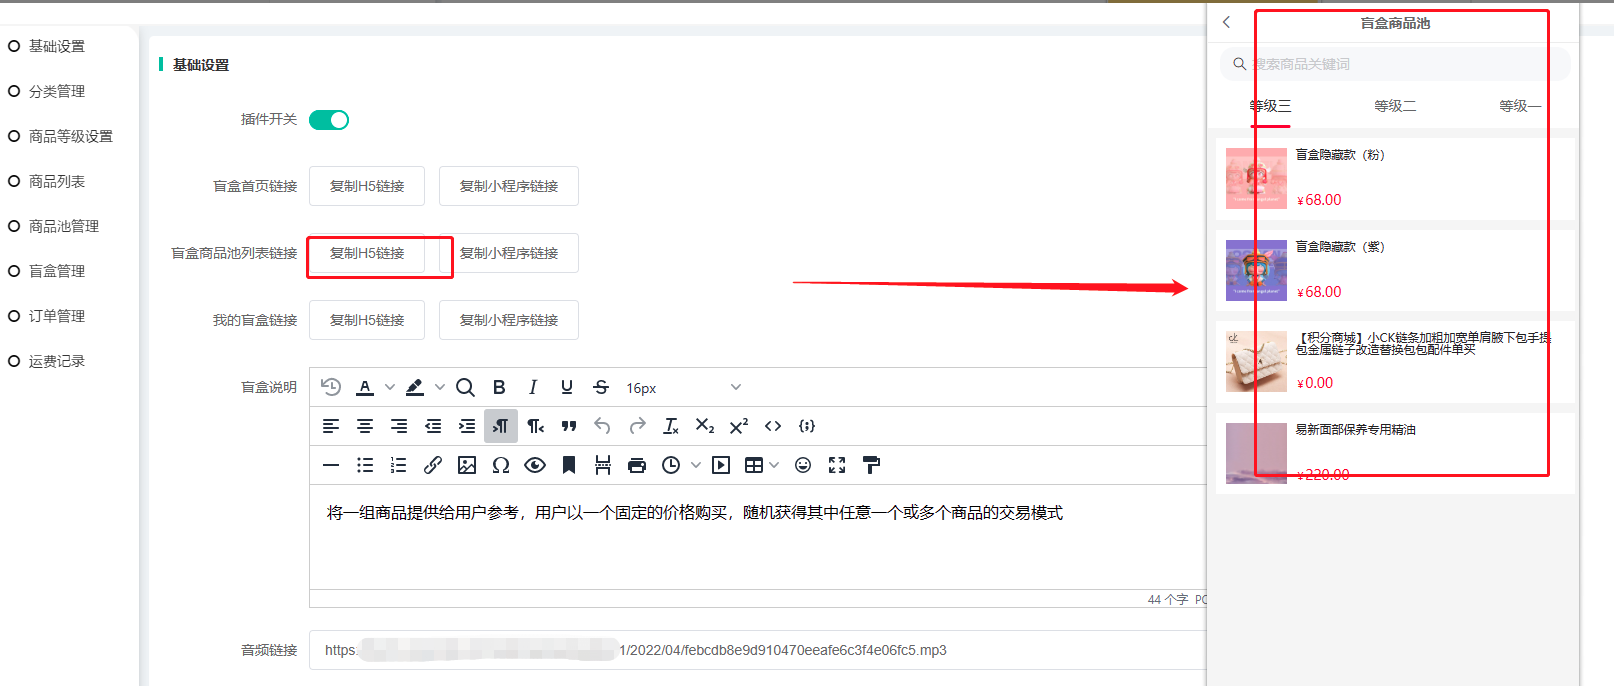Copy H5 link for 盲盒商品池列表链接
Viewport: 1614px width, 686px height.
367,253
